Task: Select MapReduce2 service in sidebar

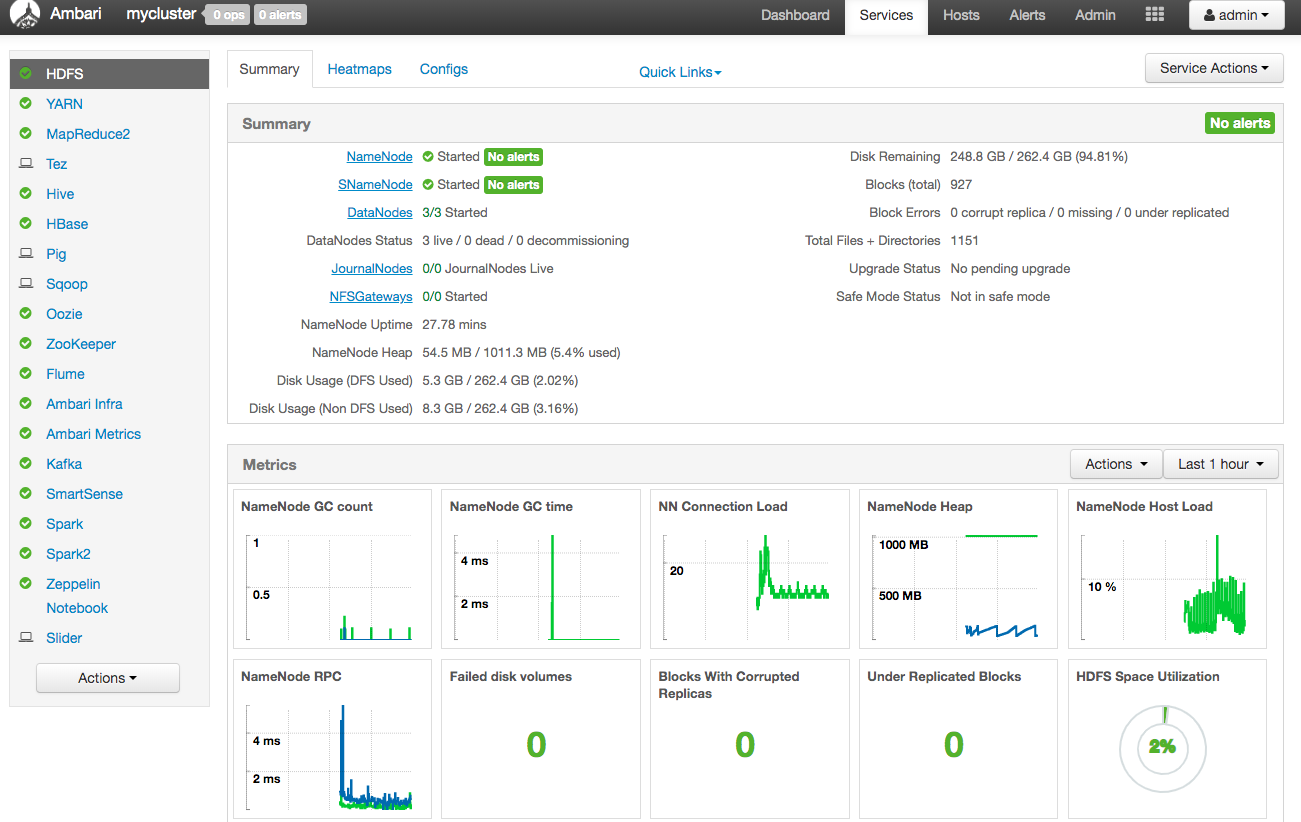Action: pyautogui.click(x=88, y=134)
